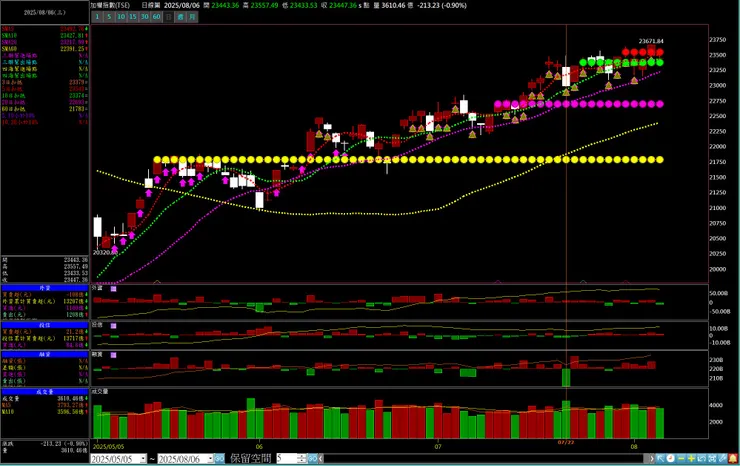740x466 pixels.
Task: Click scrollbar right arrow button
Action: coord(652,458)
